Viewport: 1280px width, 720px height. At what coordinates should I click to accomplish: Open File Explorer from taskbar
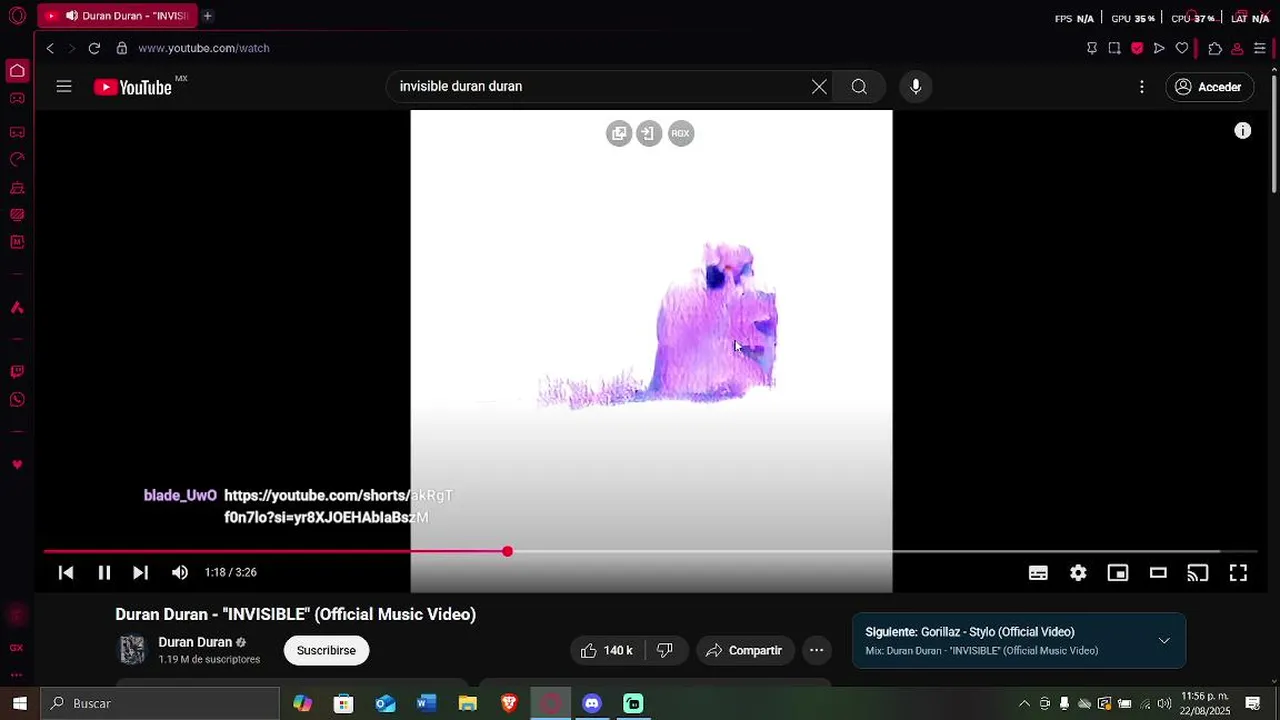(x=468, y=704)
